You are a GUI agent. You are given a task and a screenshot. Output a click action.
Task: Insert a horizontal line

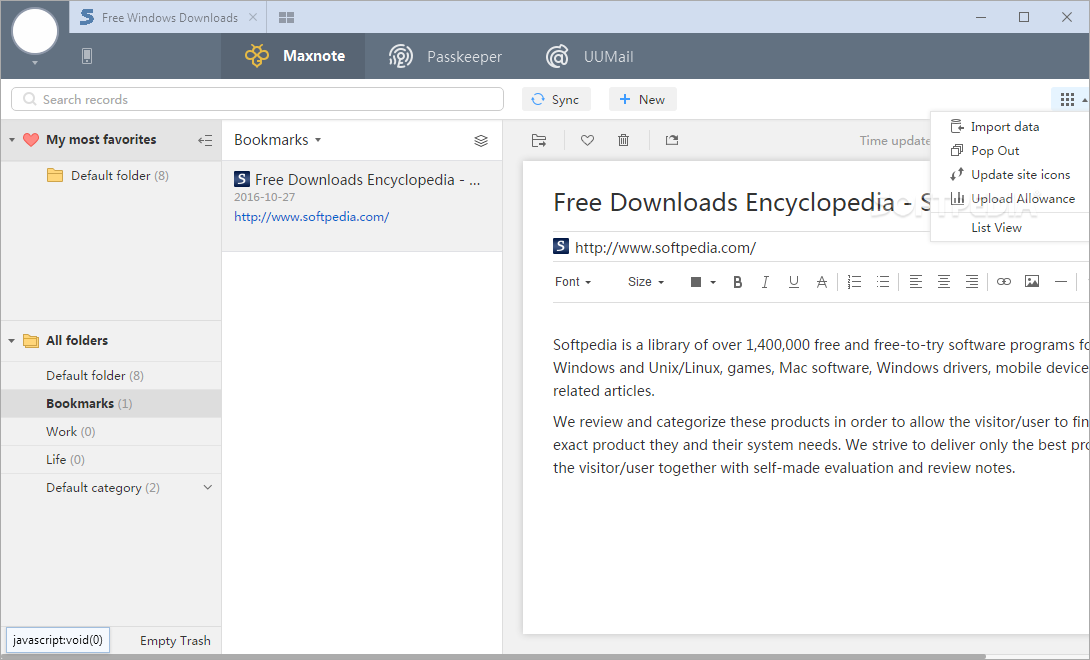[x=1061, y=282]
